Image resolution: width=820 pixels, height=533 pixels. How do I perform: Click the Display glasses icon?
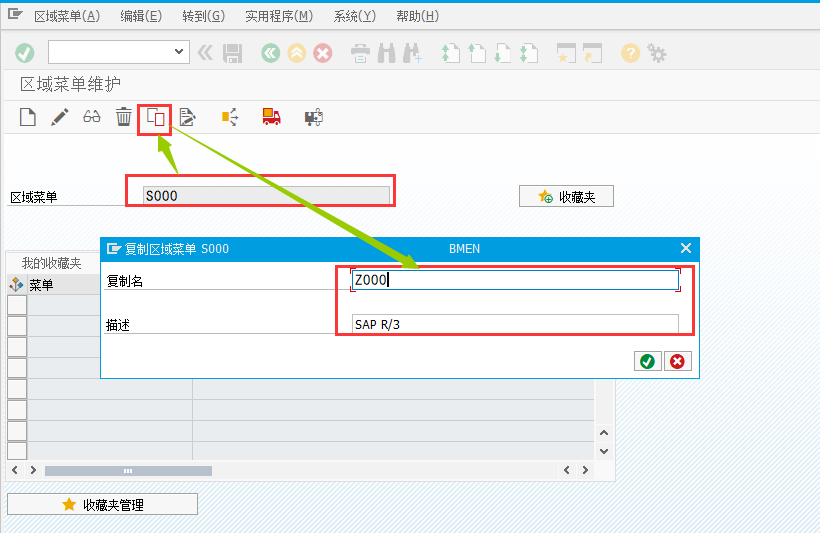click(x=92, y=117)
